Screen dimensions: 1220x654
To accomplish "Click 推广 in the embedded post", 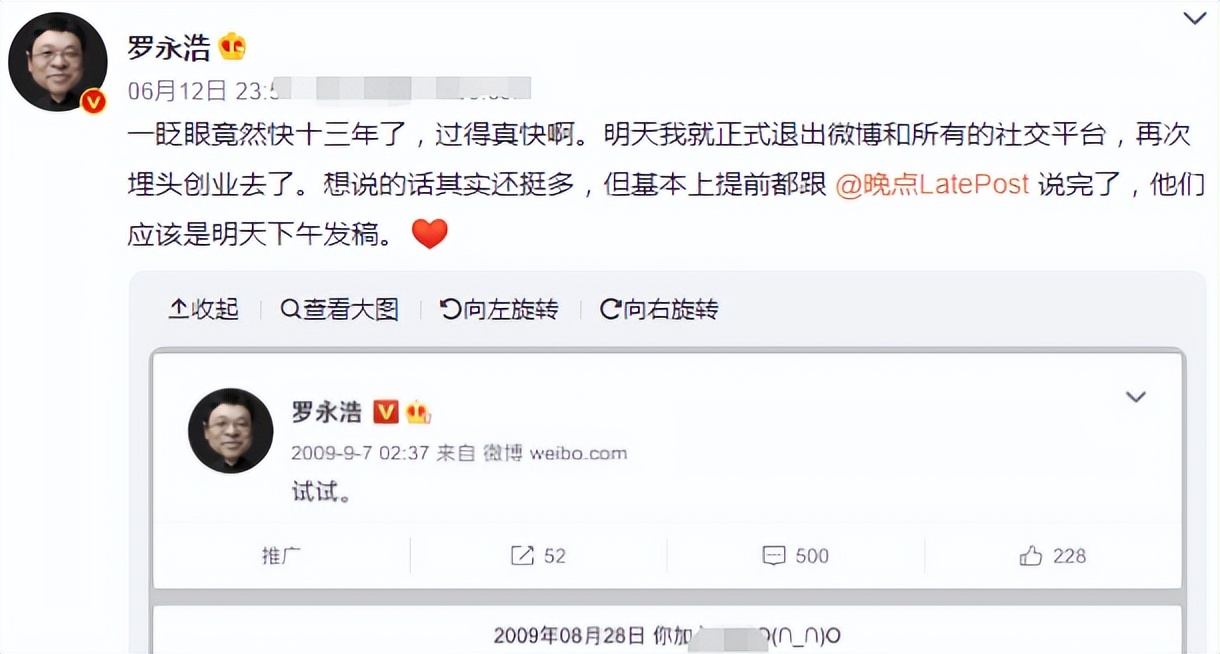I will [x=281, y=556].
